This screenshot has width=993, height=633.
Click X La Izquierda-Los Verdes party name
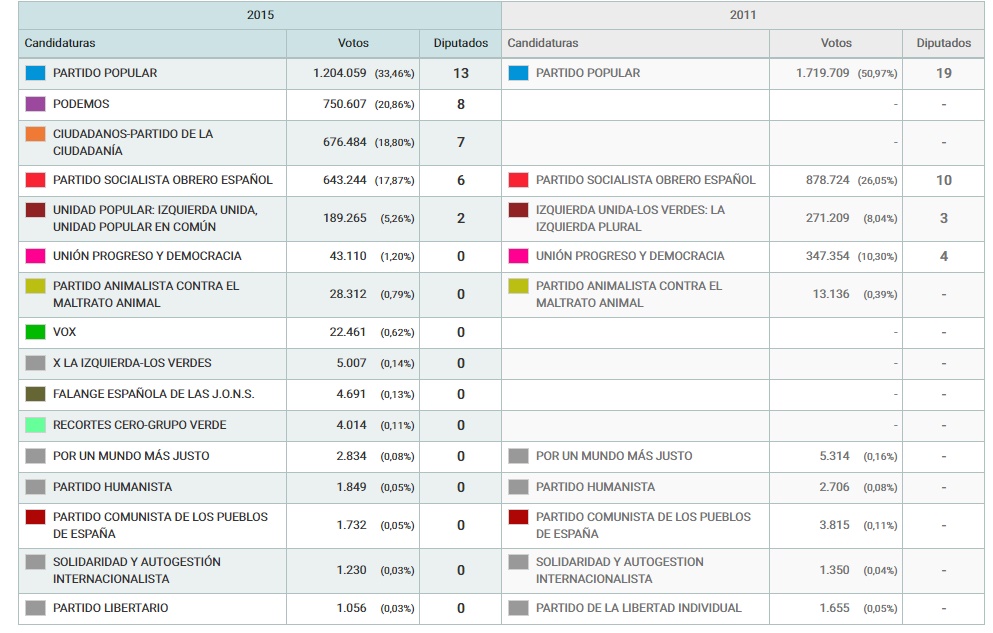pyautogui.click(x=132, y=363)
